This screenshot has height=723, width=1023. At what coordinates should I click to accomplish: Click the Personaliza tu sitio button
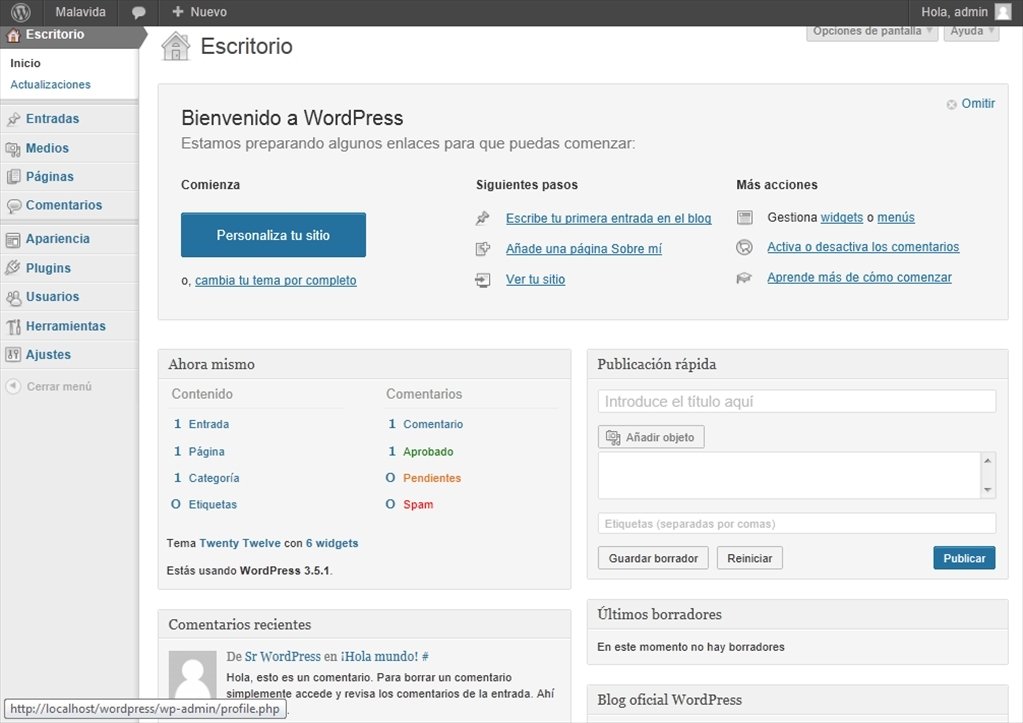coord(273,235)
